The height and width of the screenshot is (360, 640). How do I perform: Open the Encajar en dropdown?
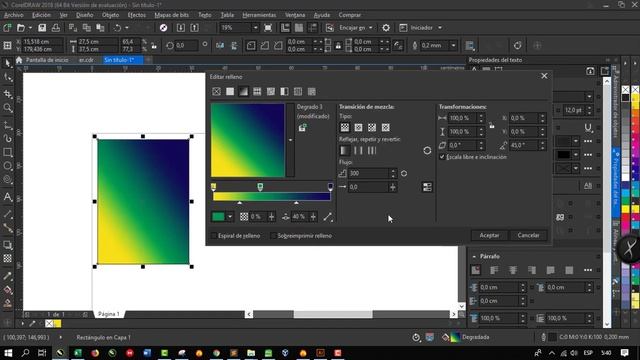[x=371, y=28]
